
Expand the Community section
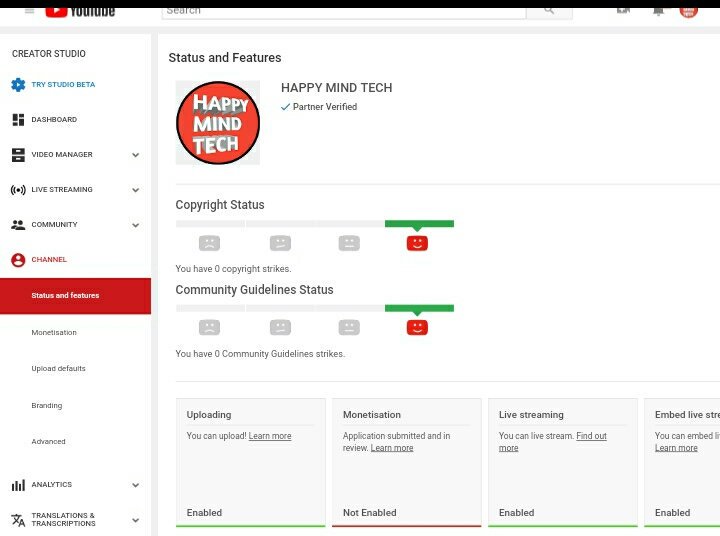[x=135, y=225]
